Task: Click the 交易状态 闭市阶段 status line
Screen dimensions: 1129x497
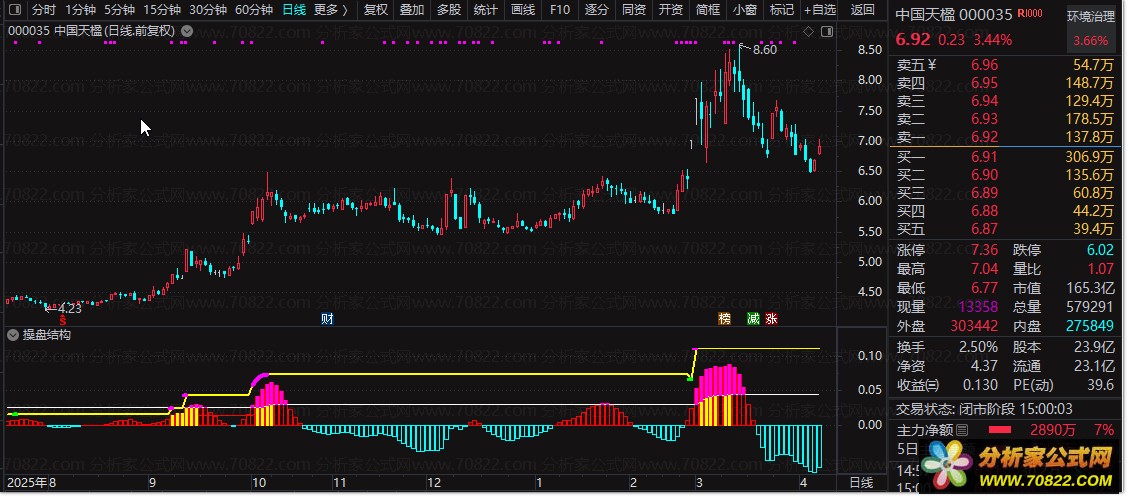Action: (984, 409)
